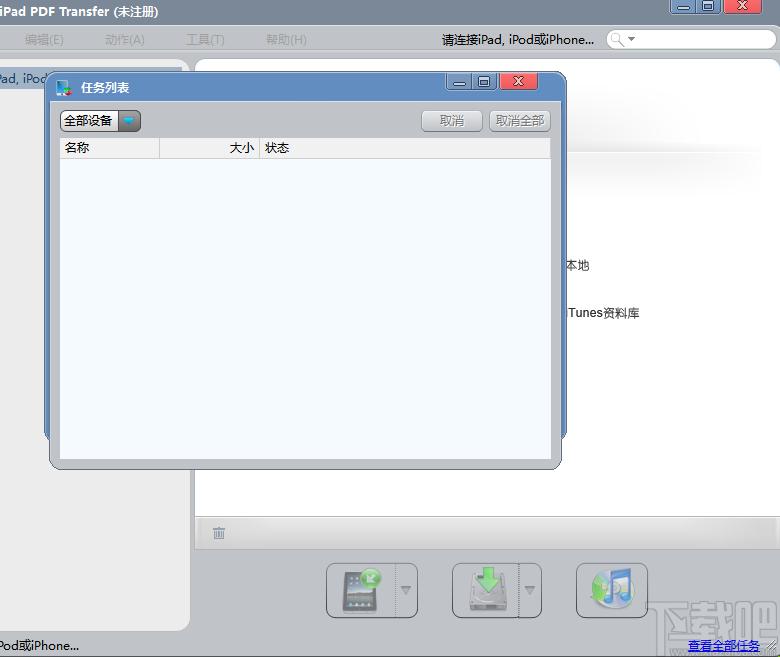Click the trash delete icon

pos(219,533)
